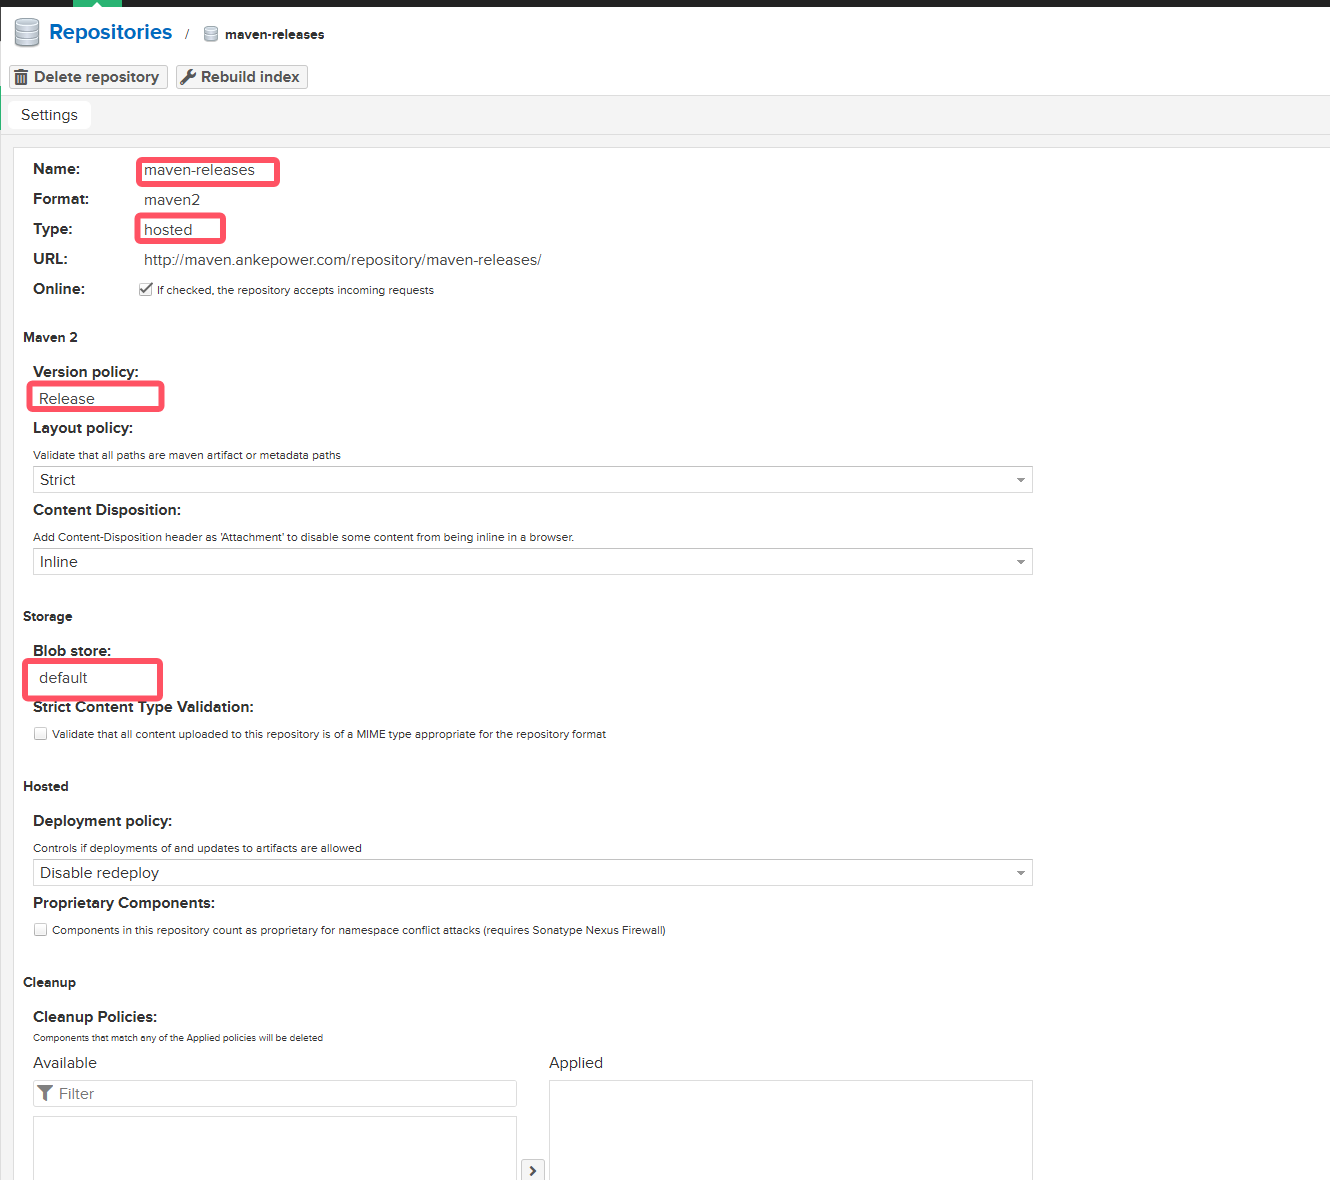Select the Settings tab
Image resolution: width=1330 pixels, height=1180 pixels.
click(x=49, y=115)
